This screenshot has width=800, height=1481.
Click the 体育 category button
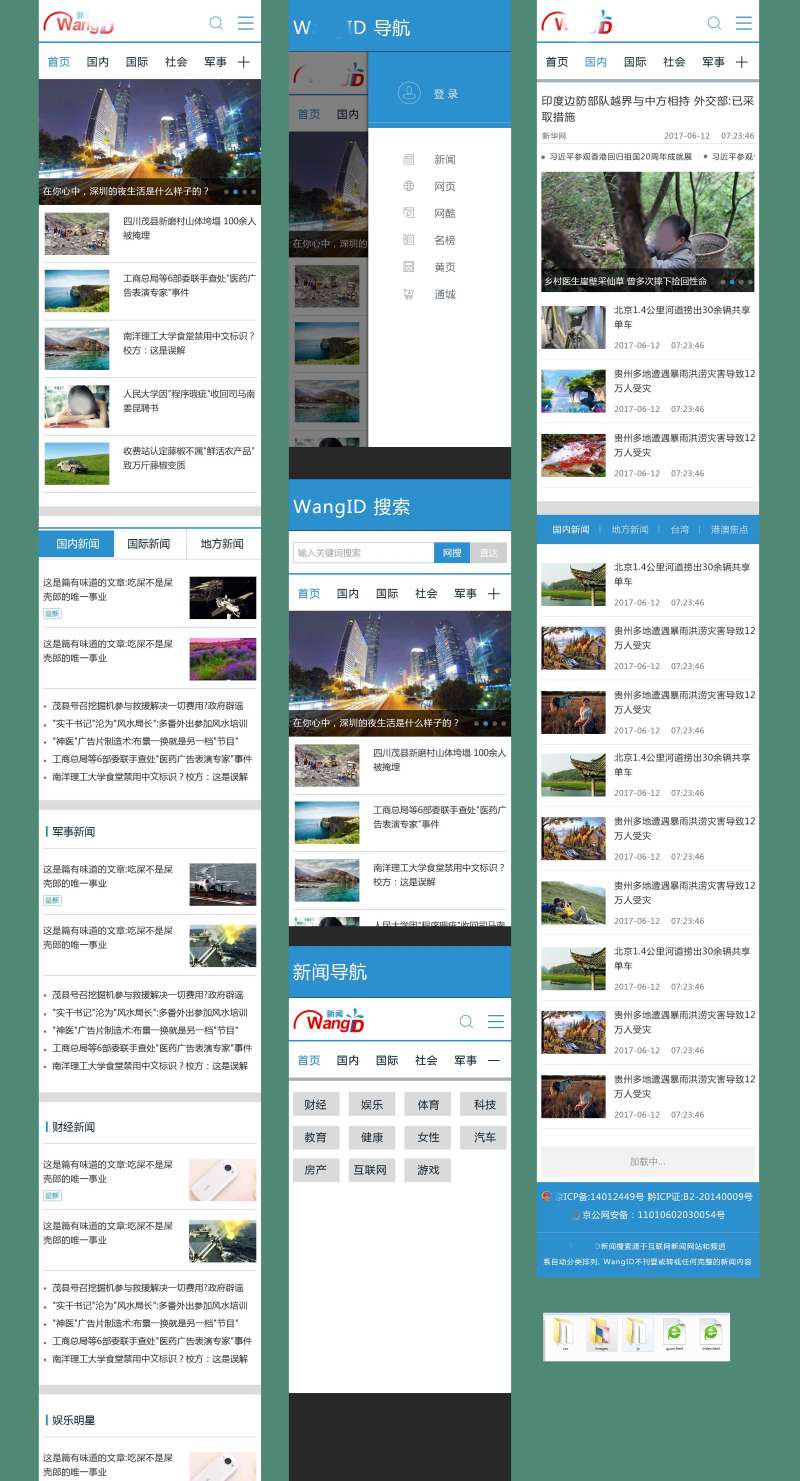pyautogui.click(x=428, y=1105)
